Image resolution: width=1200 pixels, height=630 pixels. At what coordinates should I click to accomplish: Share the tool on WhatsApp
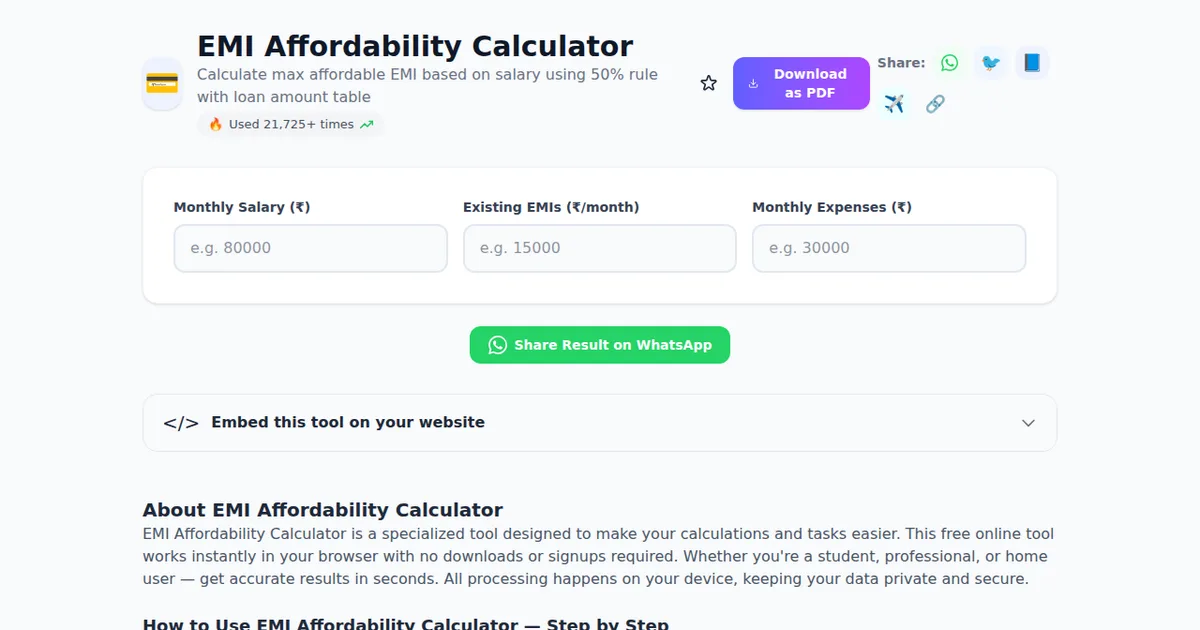coord(949,62)
